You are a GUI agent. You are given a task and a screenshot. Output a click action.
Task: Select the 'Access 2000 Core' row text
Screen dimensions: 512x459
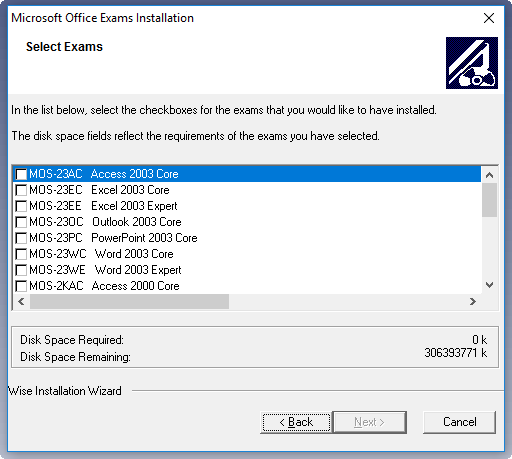point(136,286)
